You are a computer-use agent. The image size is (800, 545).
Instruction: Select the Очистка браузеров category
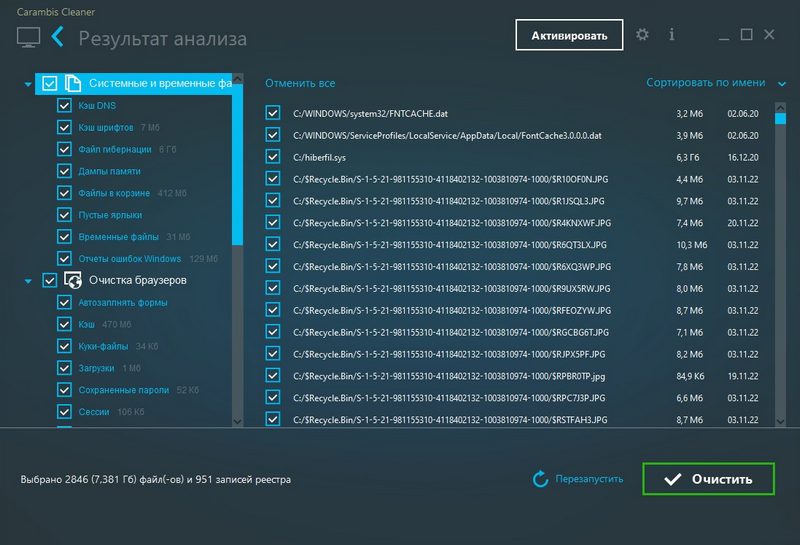point(138,280)
